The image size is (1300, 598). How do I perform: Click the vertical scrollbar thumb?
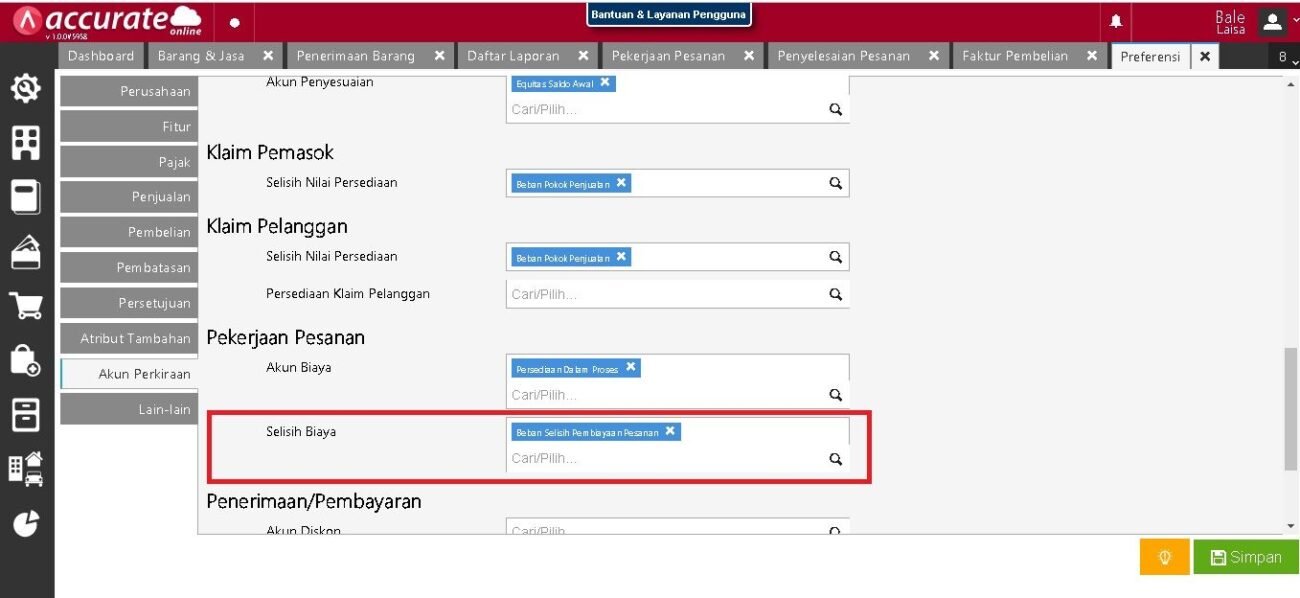(x=1291, y=408)
